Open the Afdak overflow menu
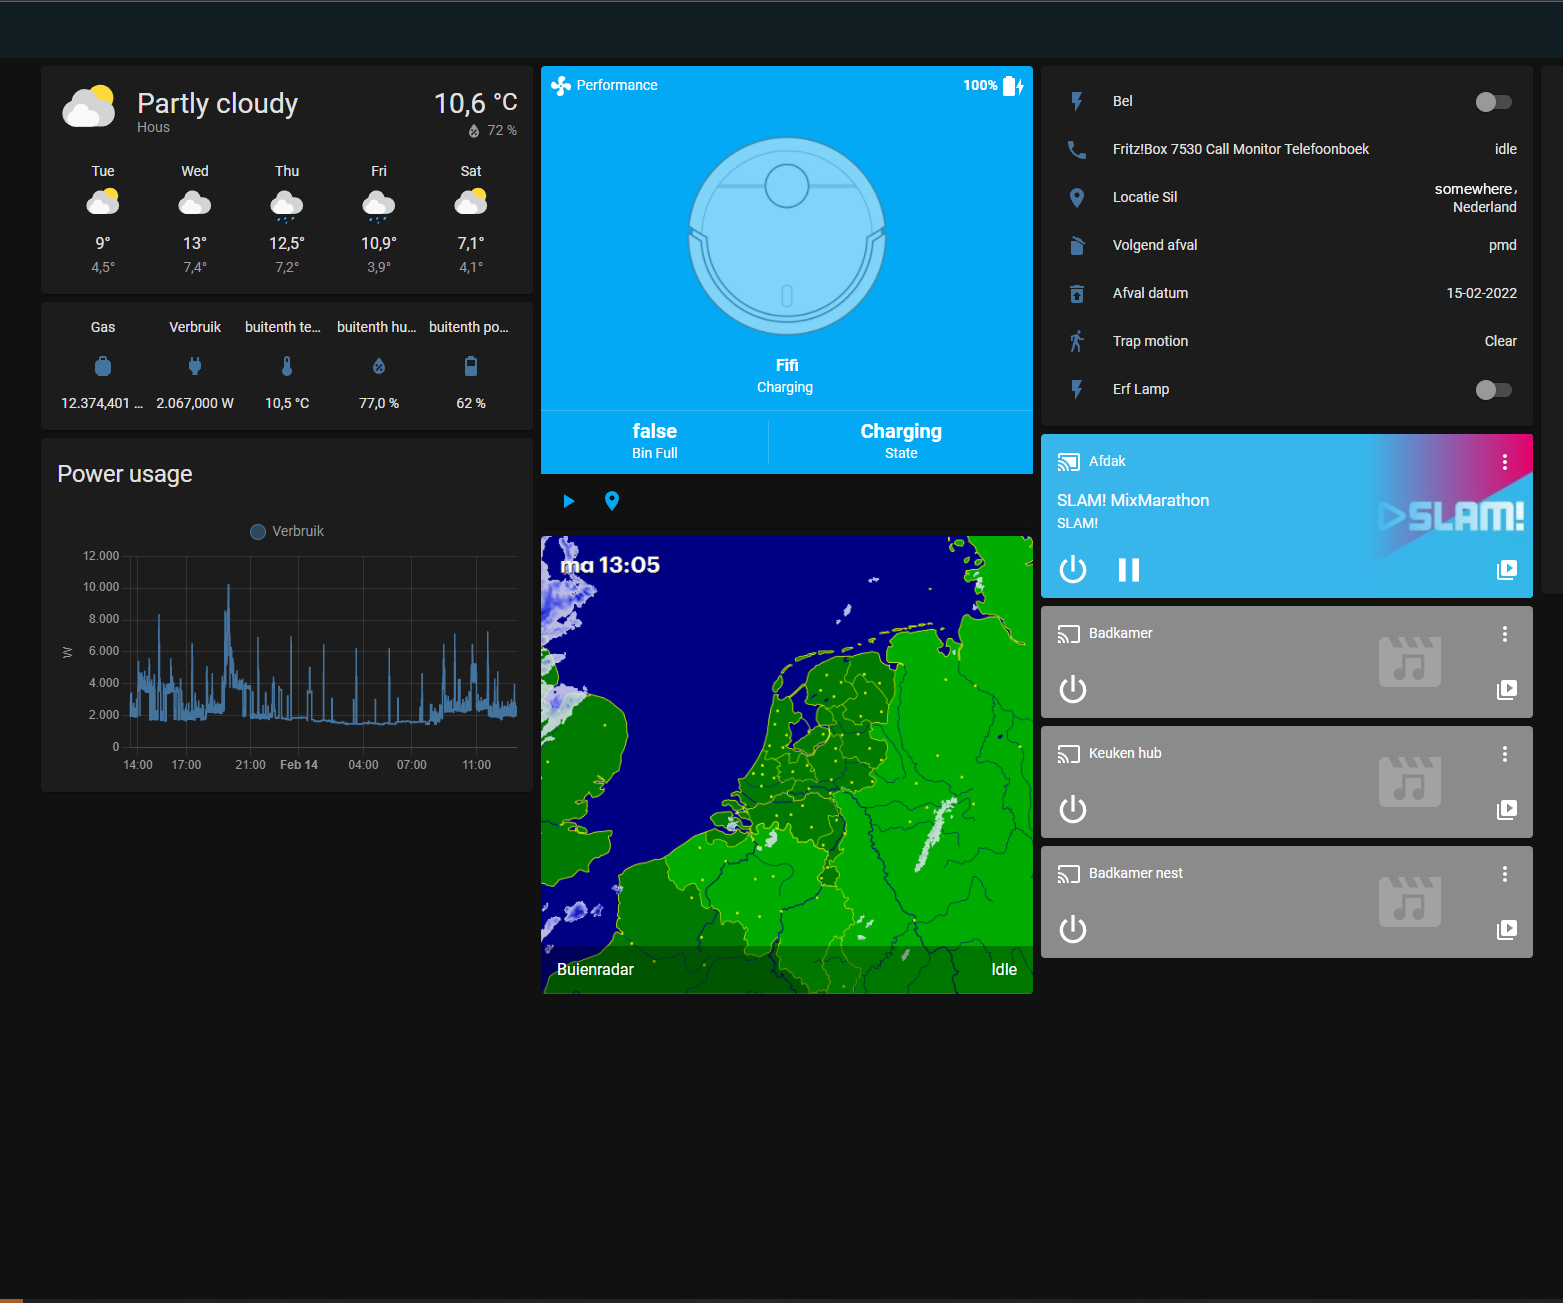Image resolution: width=1563 pixels, height=1303 pixels. tap(1505, 461)
